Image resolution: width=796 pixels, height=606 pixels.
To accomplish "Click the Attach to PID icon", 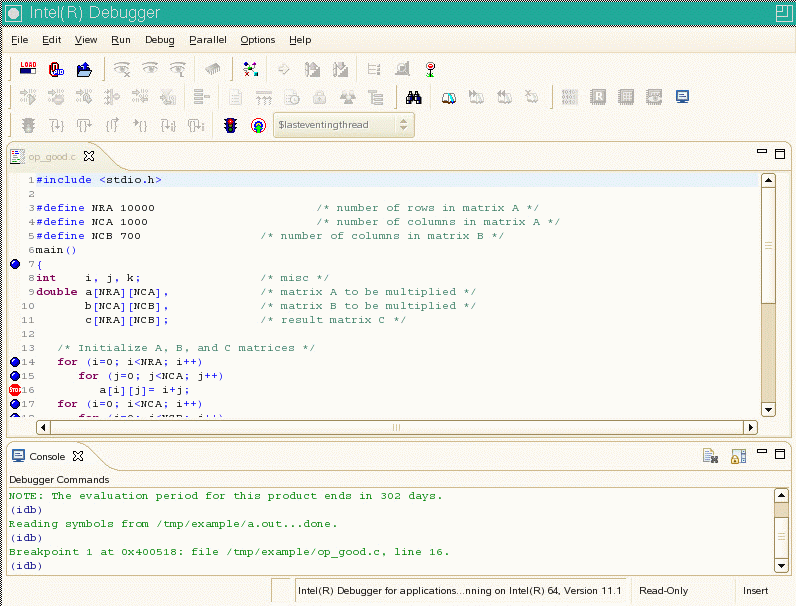I will click(56, 69).
